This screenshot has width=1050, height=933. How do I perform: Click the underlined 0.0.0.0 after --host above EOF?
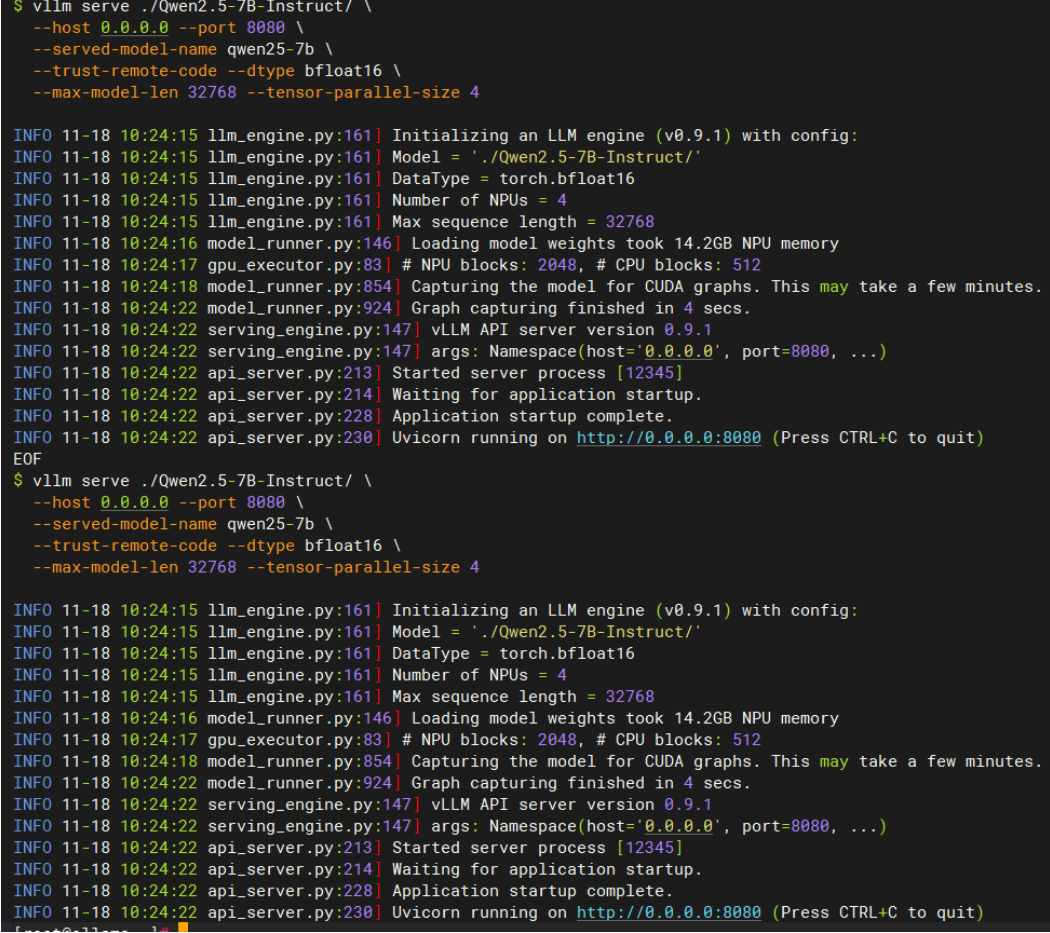pos(135,28)
